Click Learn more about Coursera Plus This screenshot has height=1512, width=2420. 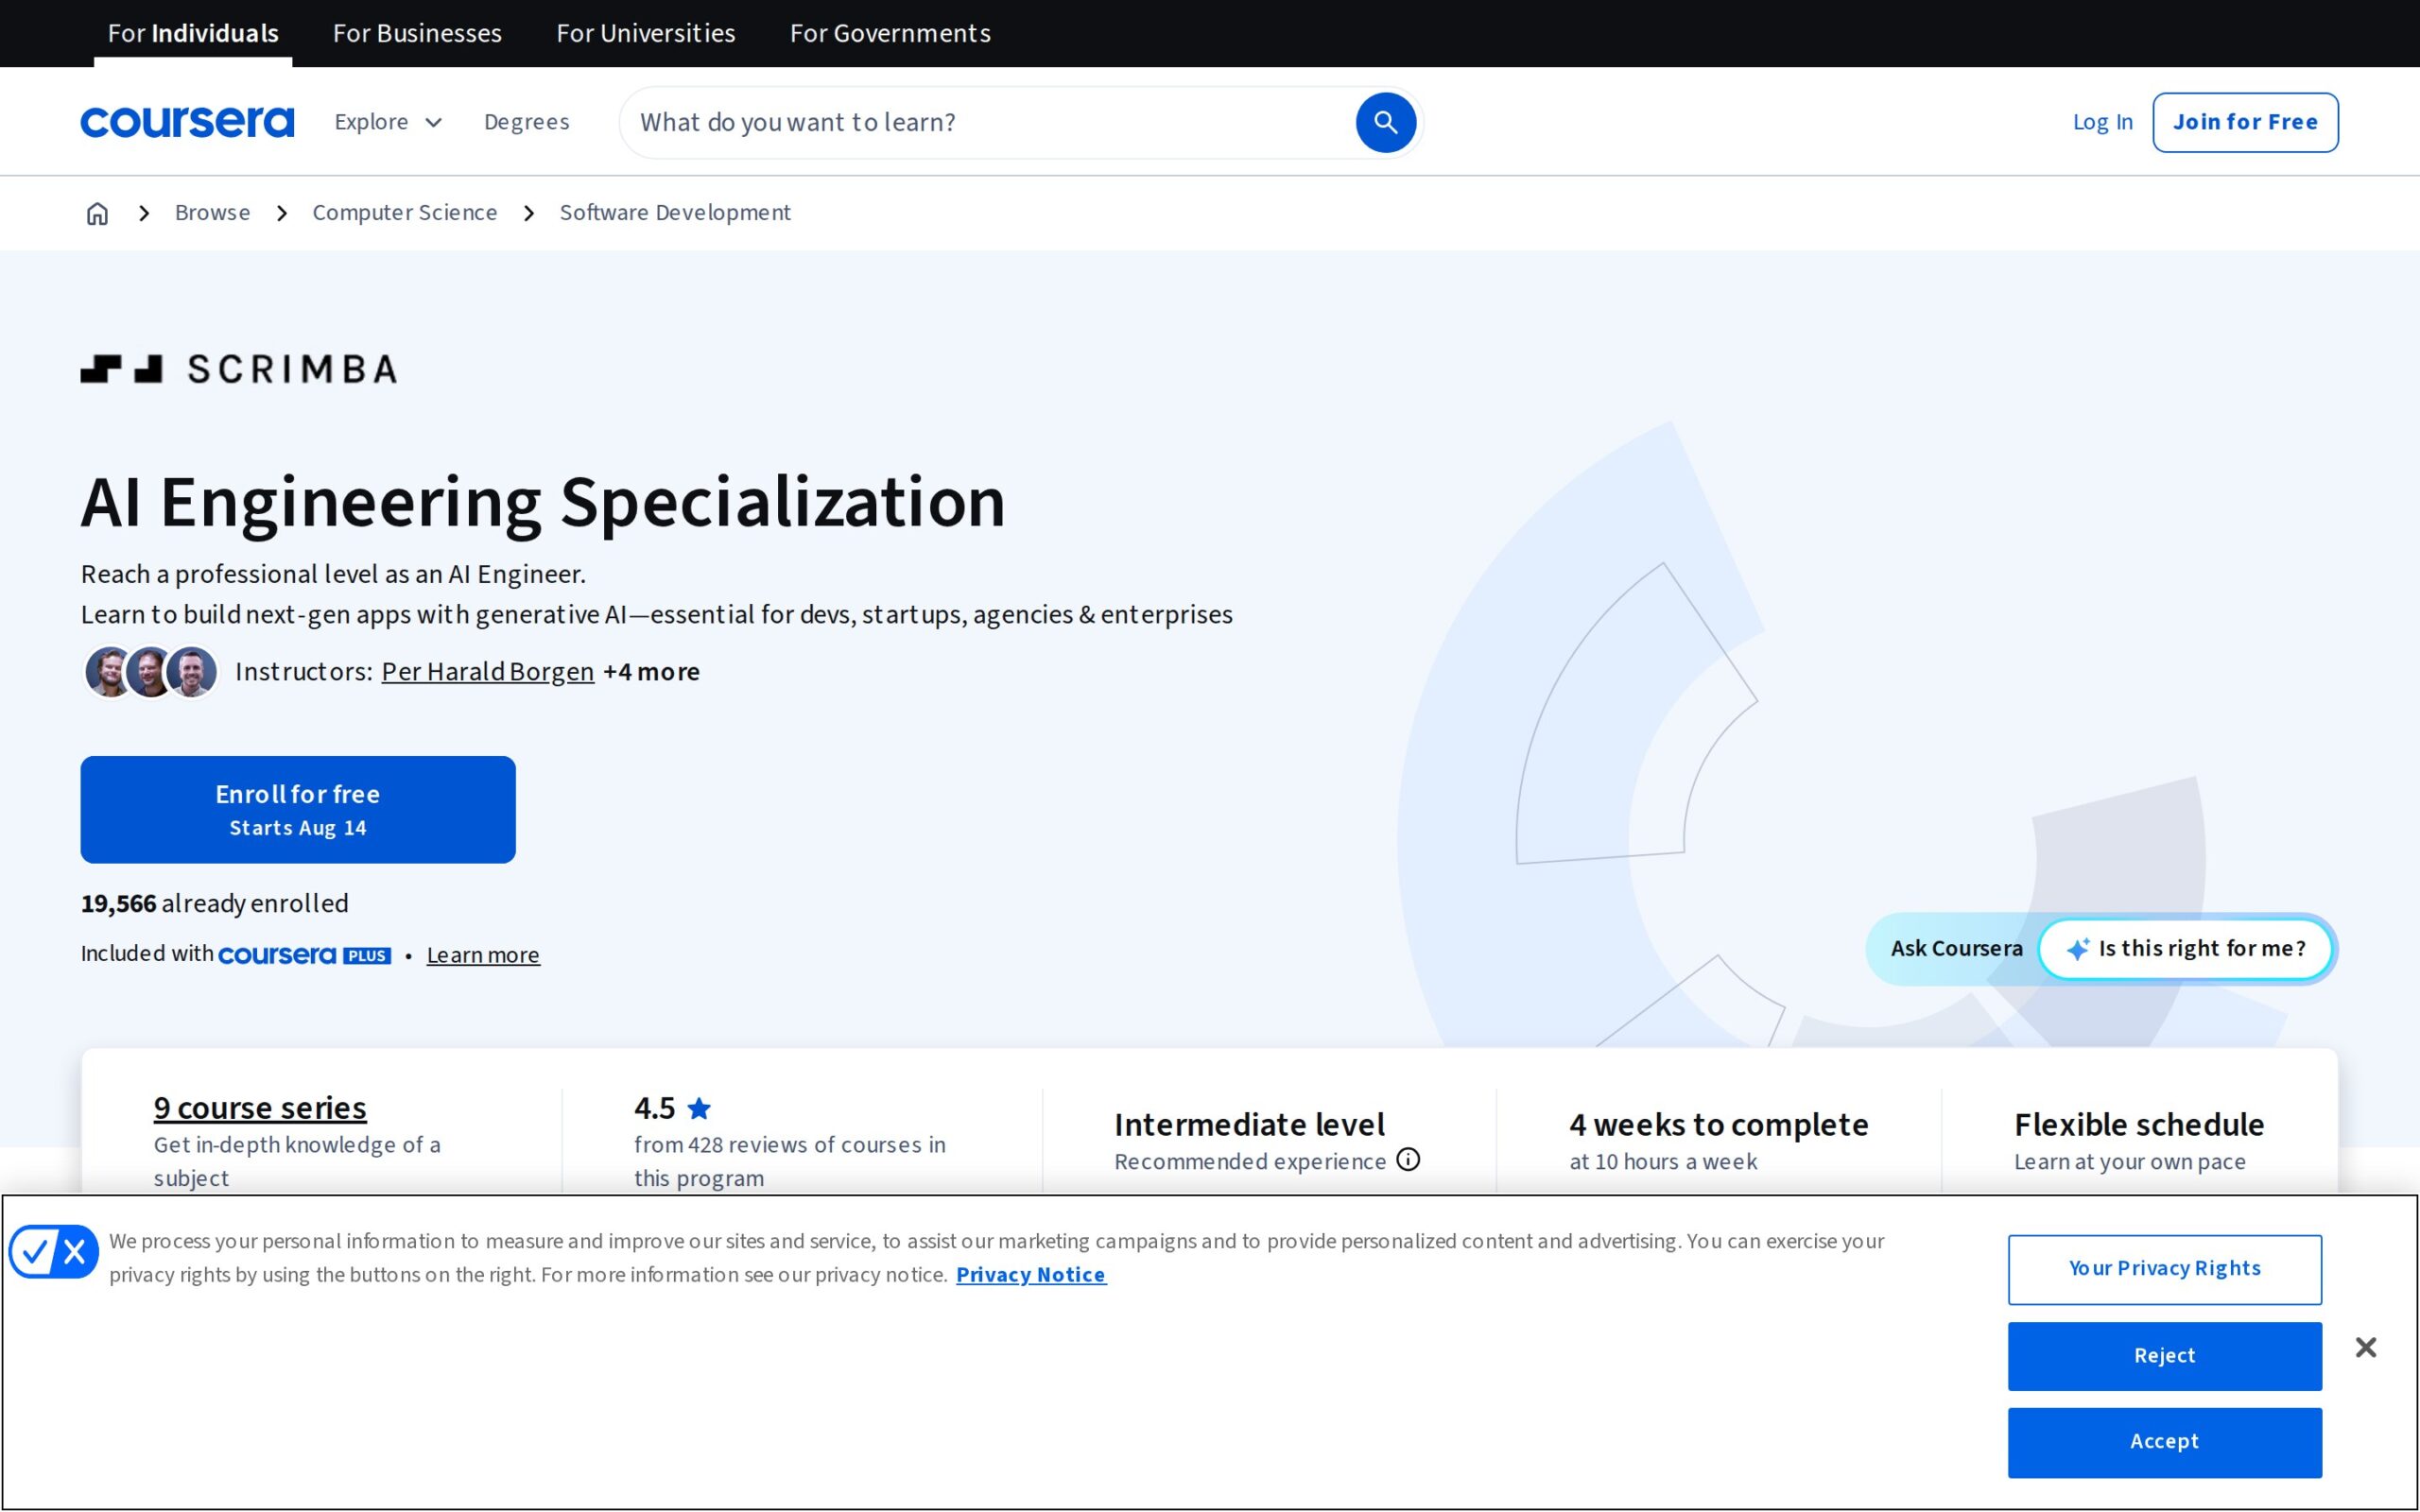click(483, 955)
